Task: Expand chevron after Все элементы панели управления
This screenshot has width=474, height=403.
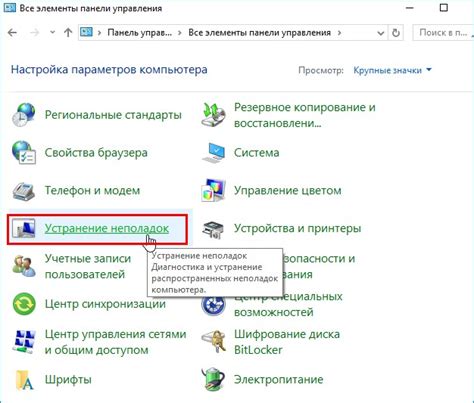Action: tap(339, 33)
